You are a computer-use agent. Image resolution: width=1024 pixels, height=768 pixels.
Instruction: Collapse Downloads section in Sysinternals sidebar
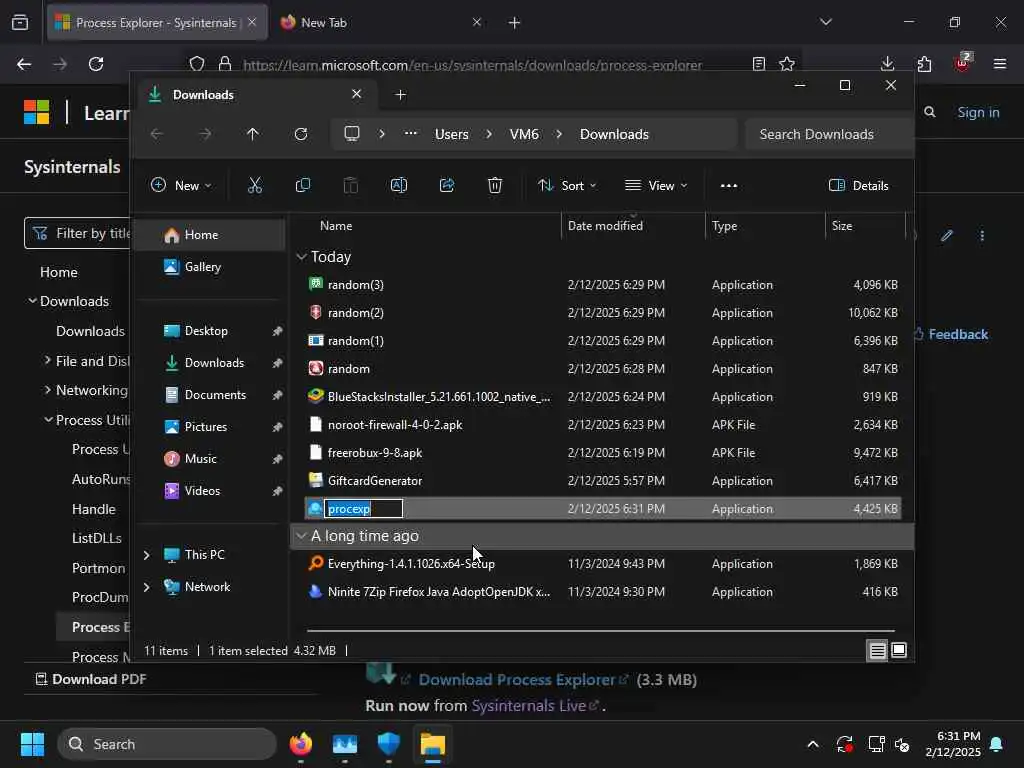tap(32, 300)
